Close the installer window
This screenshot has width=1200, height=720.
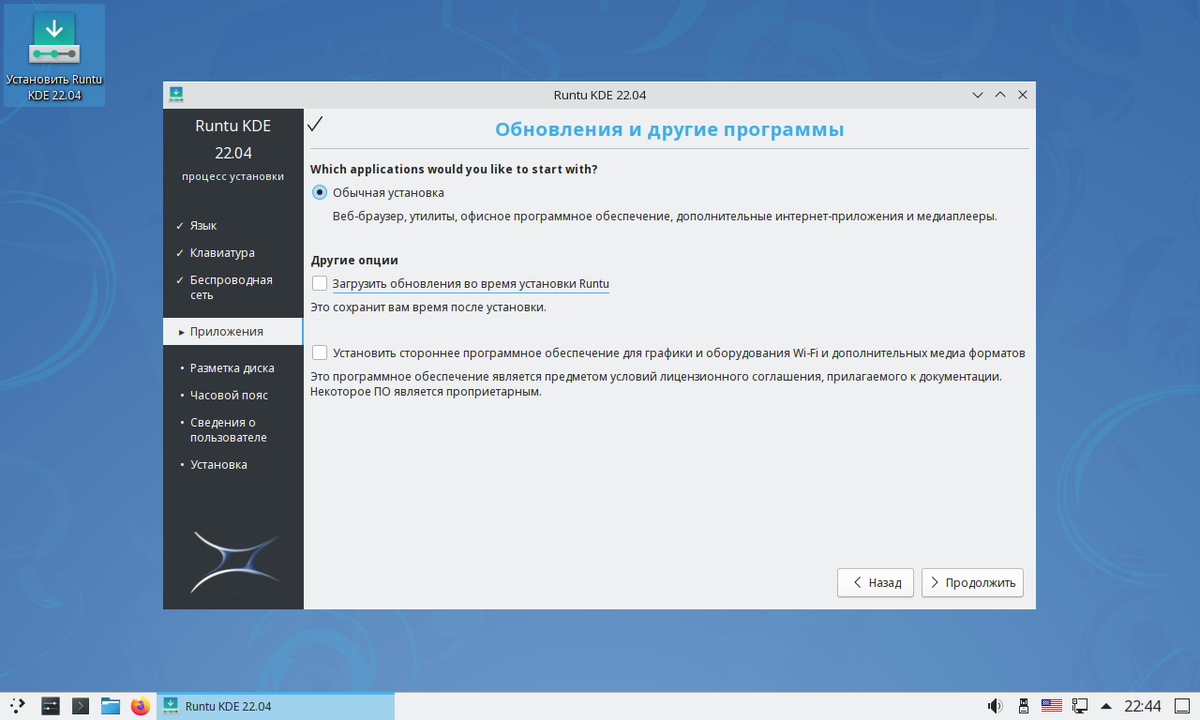coord(1022,95)
